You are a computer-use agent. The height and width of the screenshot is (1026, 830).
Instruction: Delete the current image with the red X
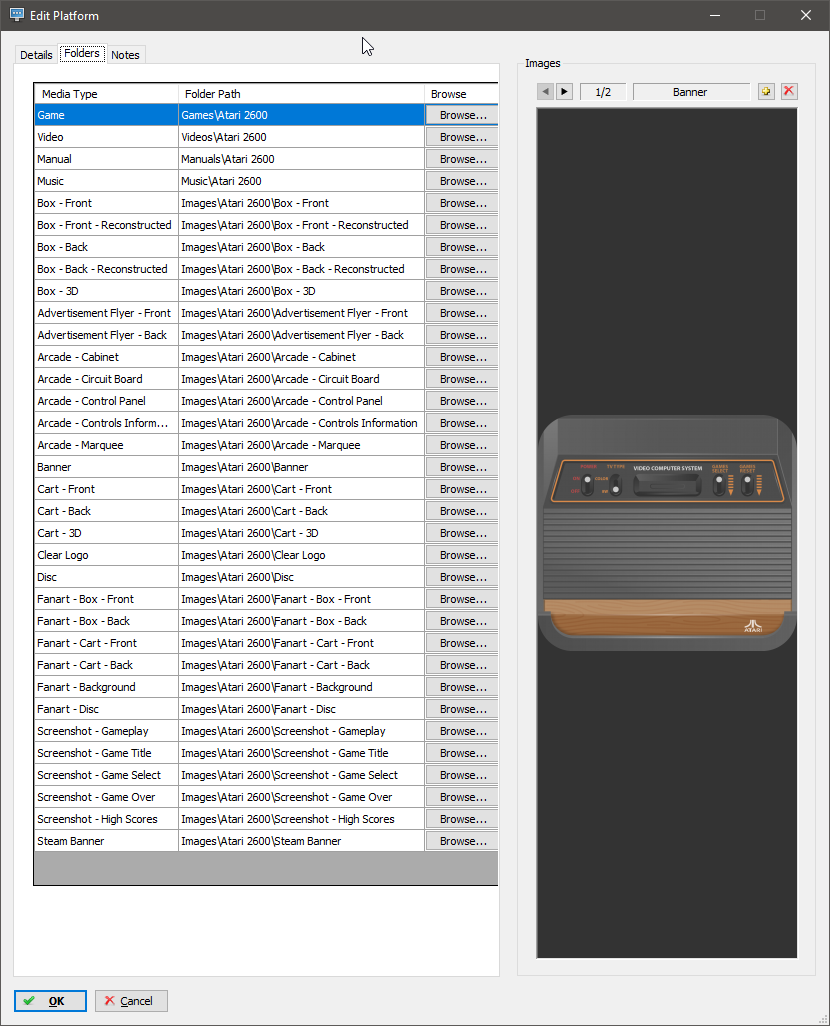coord(789,92)
